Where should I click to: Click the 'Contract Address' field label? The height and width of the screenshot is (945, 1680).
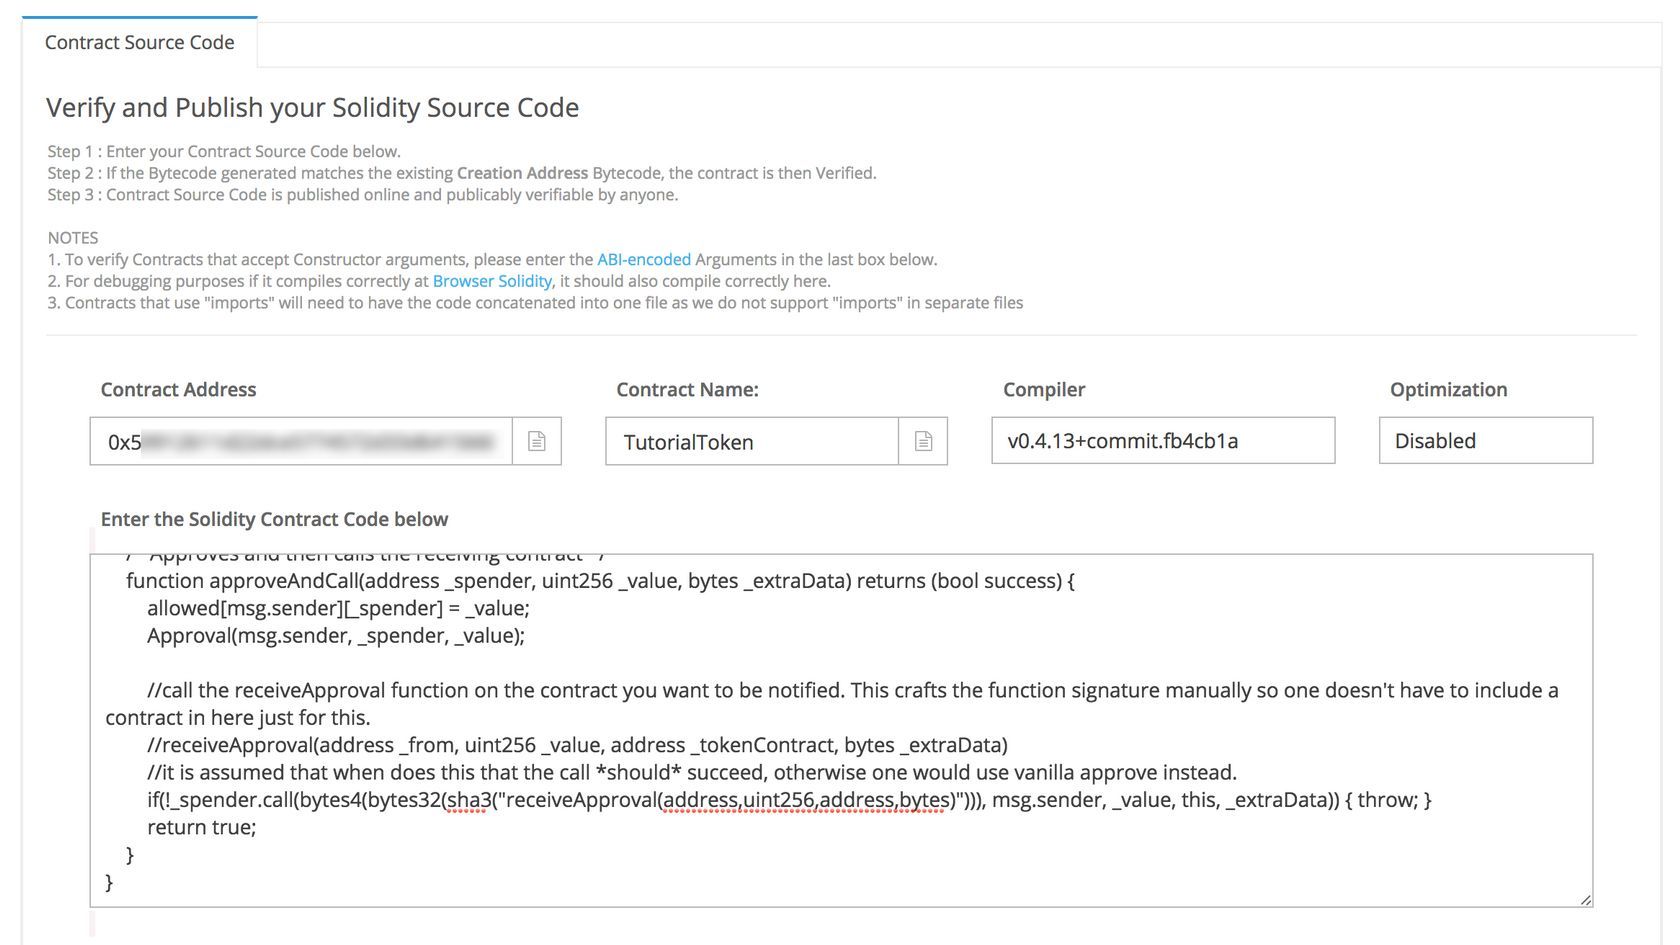(178, 390)
